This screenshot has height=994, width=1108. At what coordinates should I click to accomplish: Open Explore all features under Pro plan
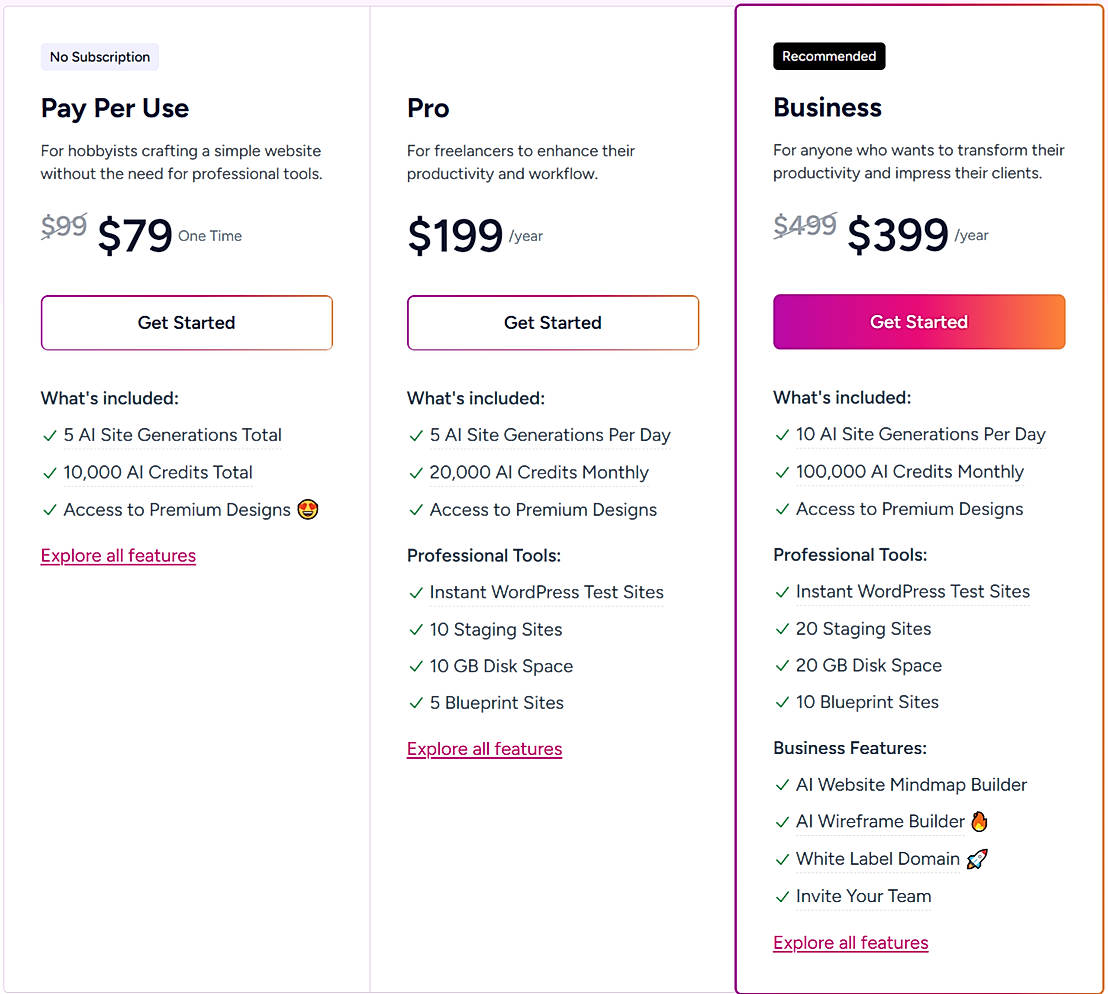(x=484, y=749)
